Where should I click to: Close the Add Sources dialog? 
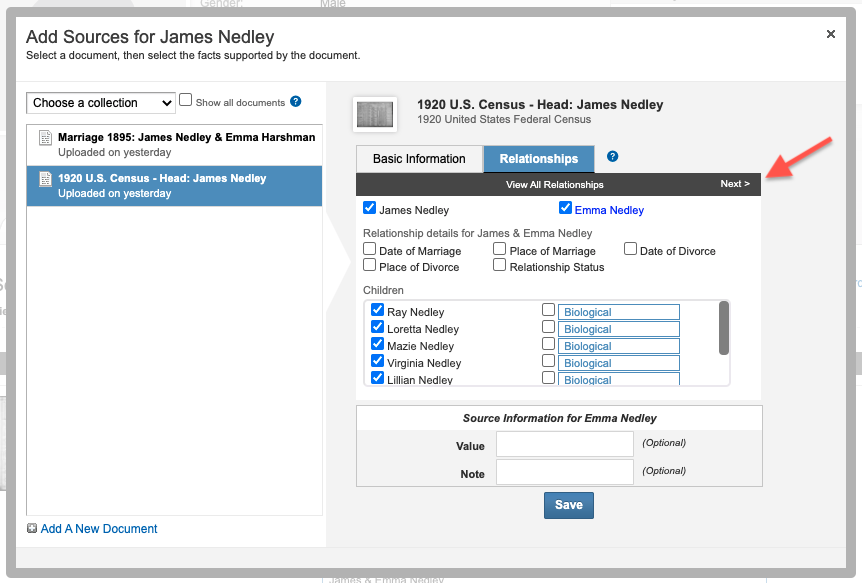click(830, 34)
